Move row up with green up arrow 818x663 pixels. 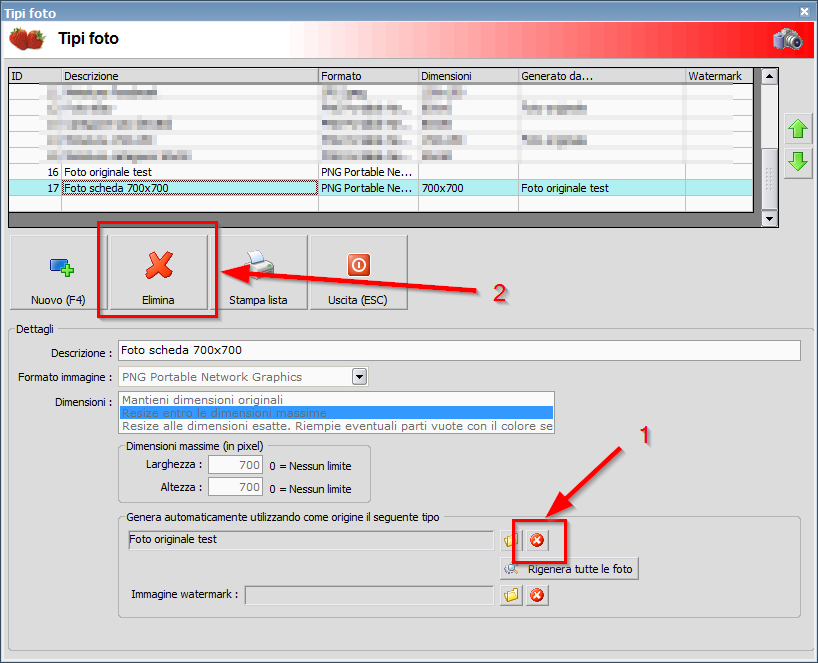pos(798,128)
